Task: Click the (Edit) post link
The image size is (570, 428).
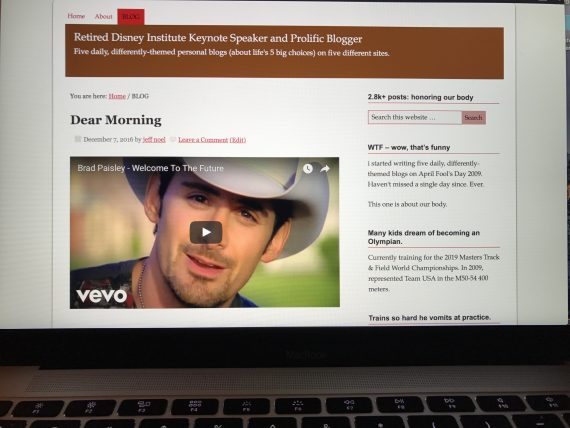Action: 238,140
